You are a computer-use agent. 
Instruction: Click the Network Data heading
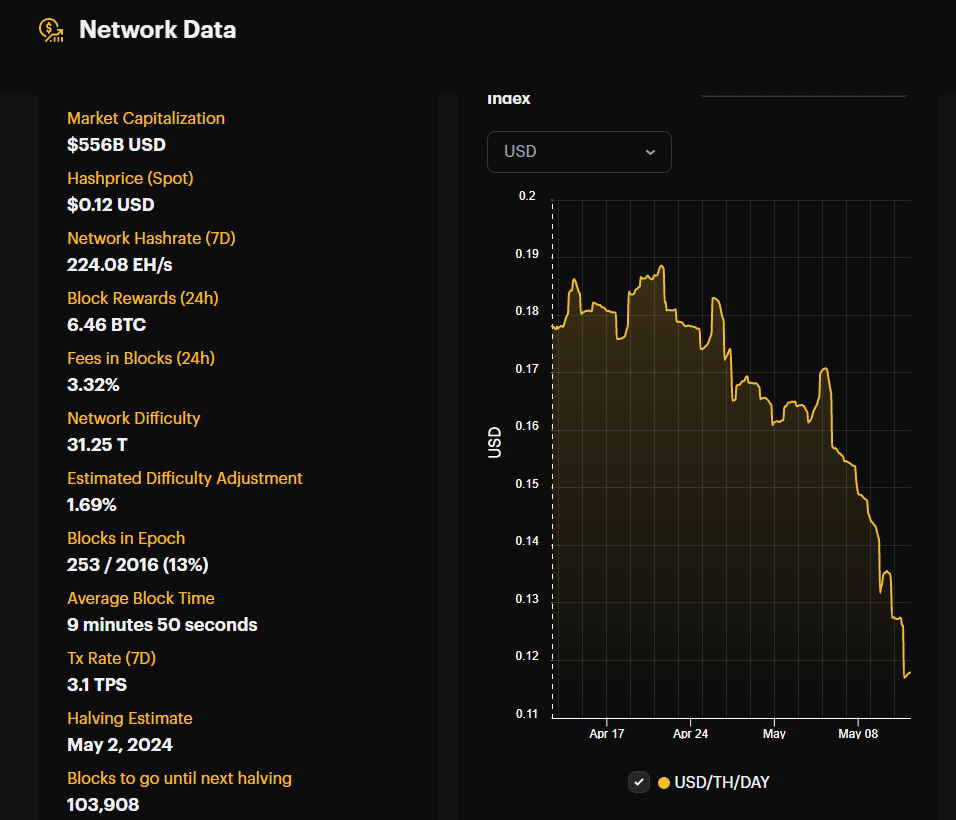tap(157, 30)
